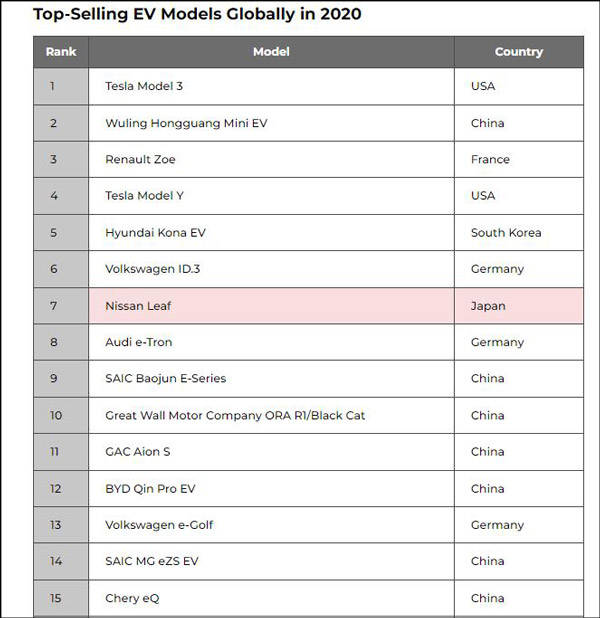Select the Chery eQ model cell
Image resolution: width=600 pixels, height=618 pixels.
coord(132,598)
